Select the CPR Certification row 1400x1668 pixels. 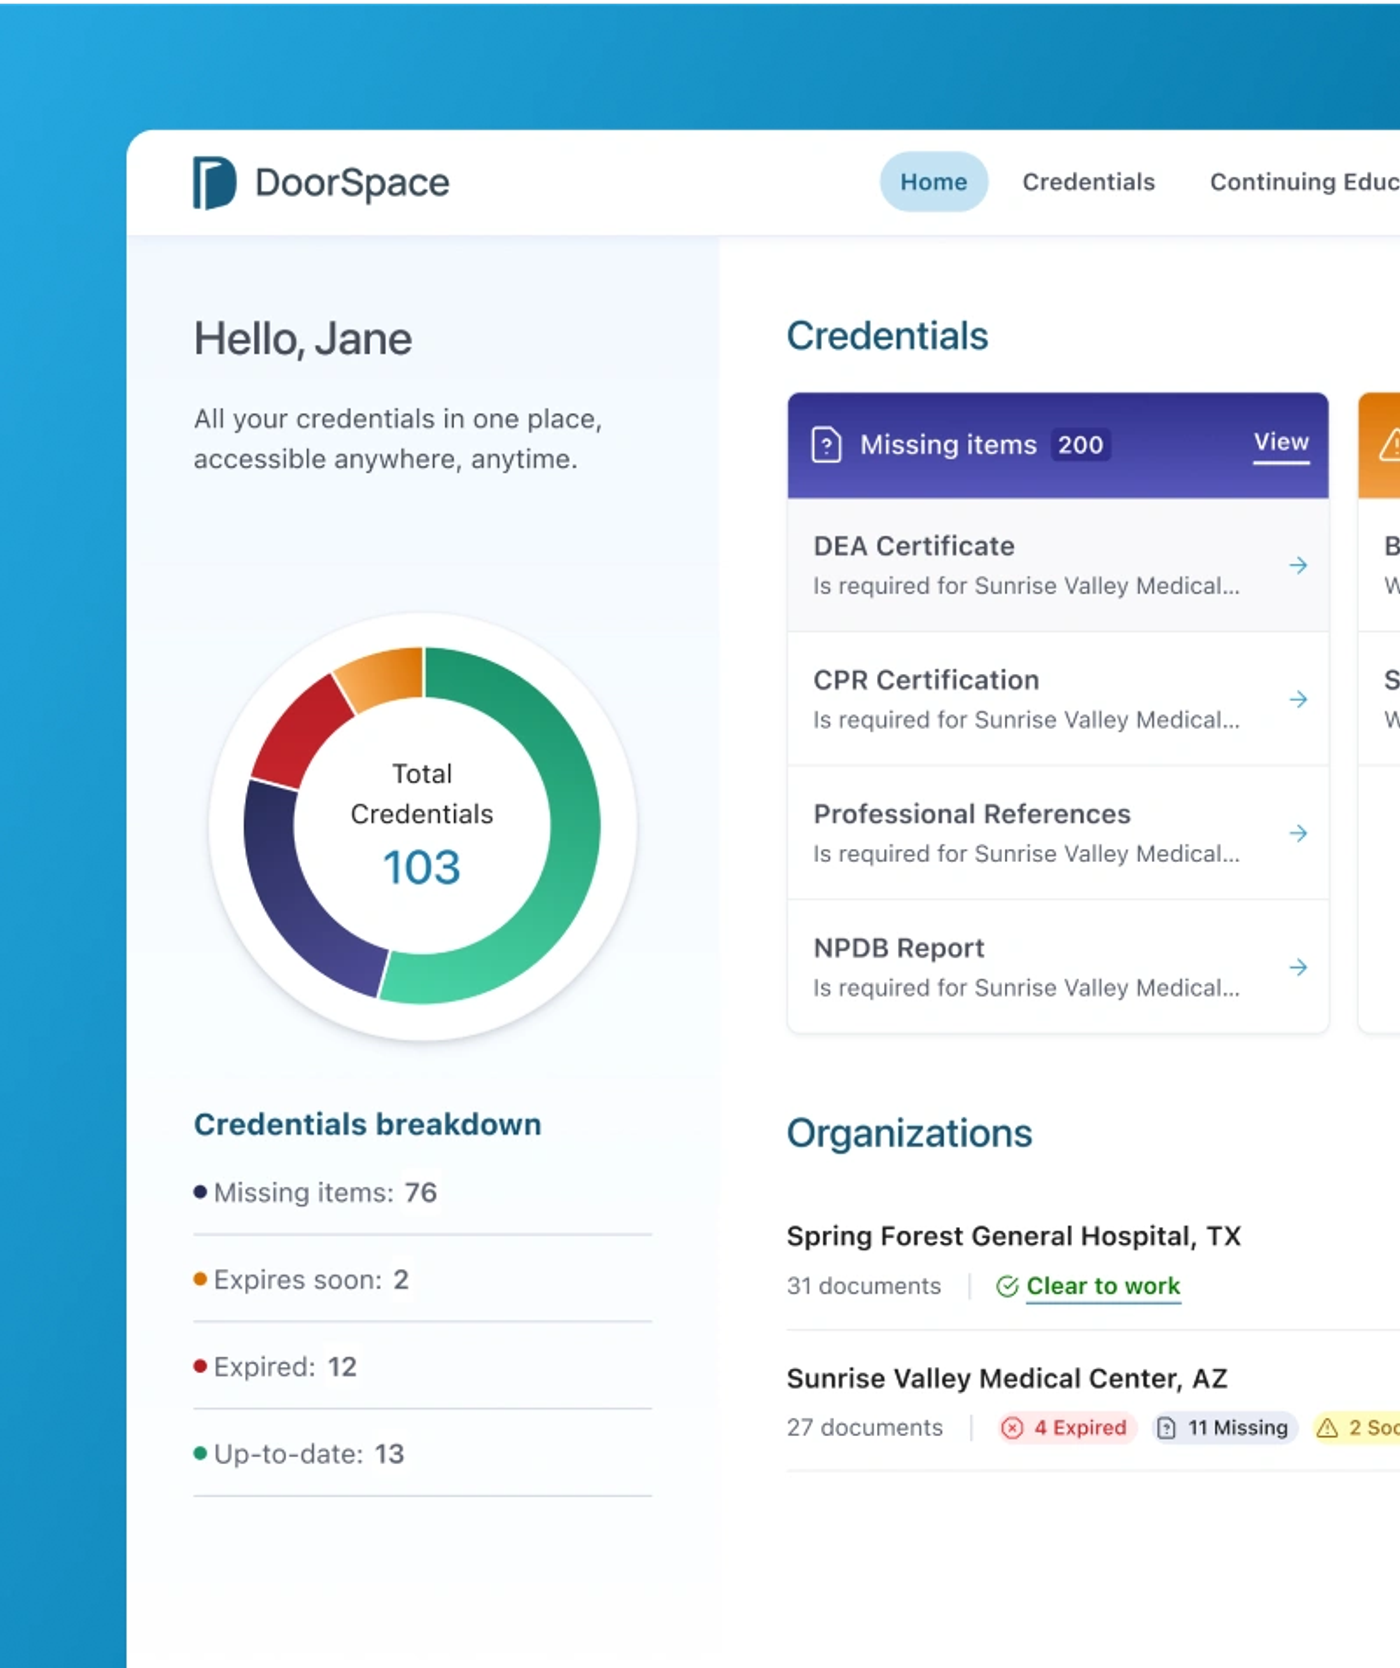[1058, 699]
